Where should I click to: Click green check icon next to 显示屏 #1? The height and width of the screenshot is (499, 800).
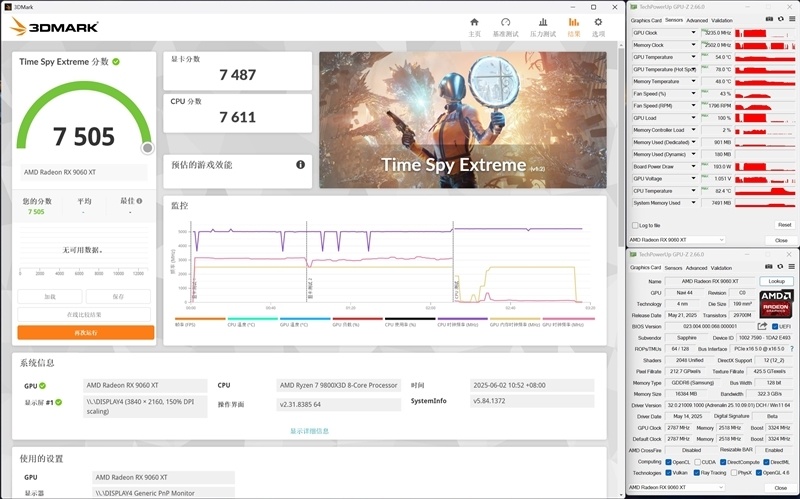click(59, 403)
